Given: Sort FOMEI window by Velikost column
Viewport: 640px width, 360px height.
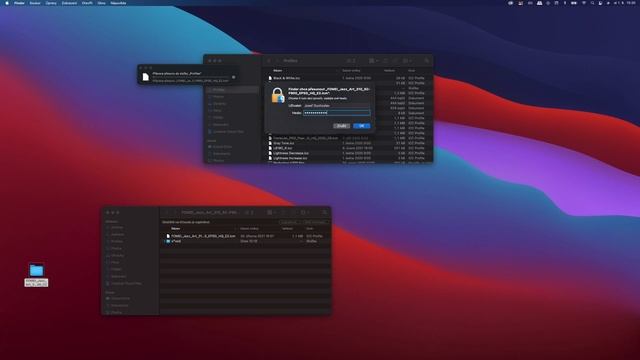Looking at the screenshot, I should tap(288, 229).
